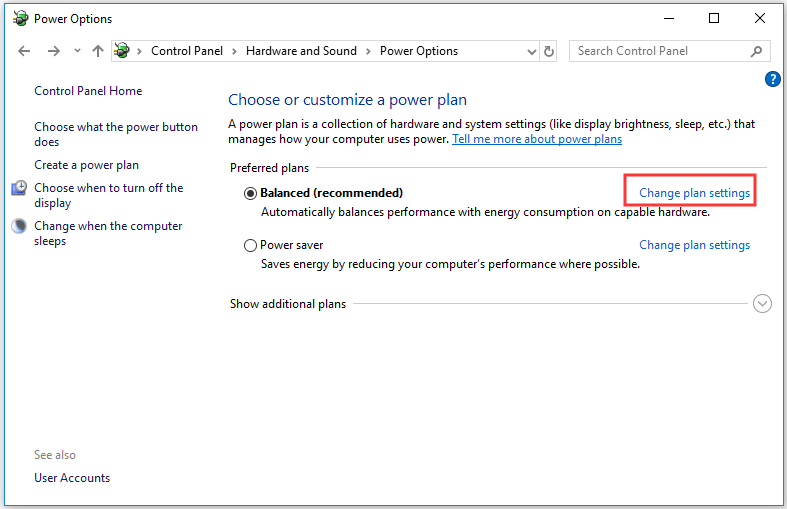Open Tell me more about power plans
Image resolution: width=787 pixels, height=509 pixels.
point(537,139)
